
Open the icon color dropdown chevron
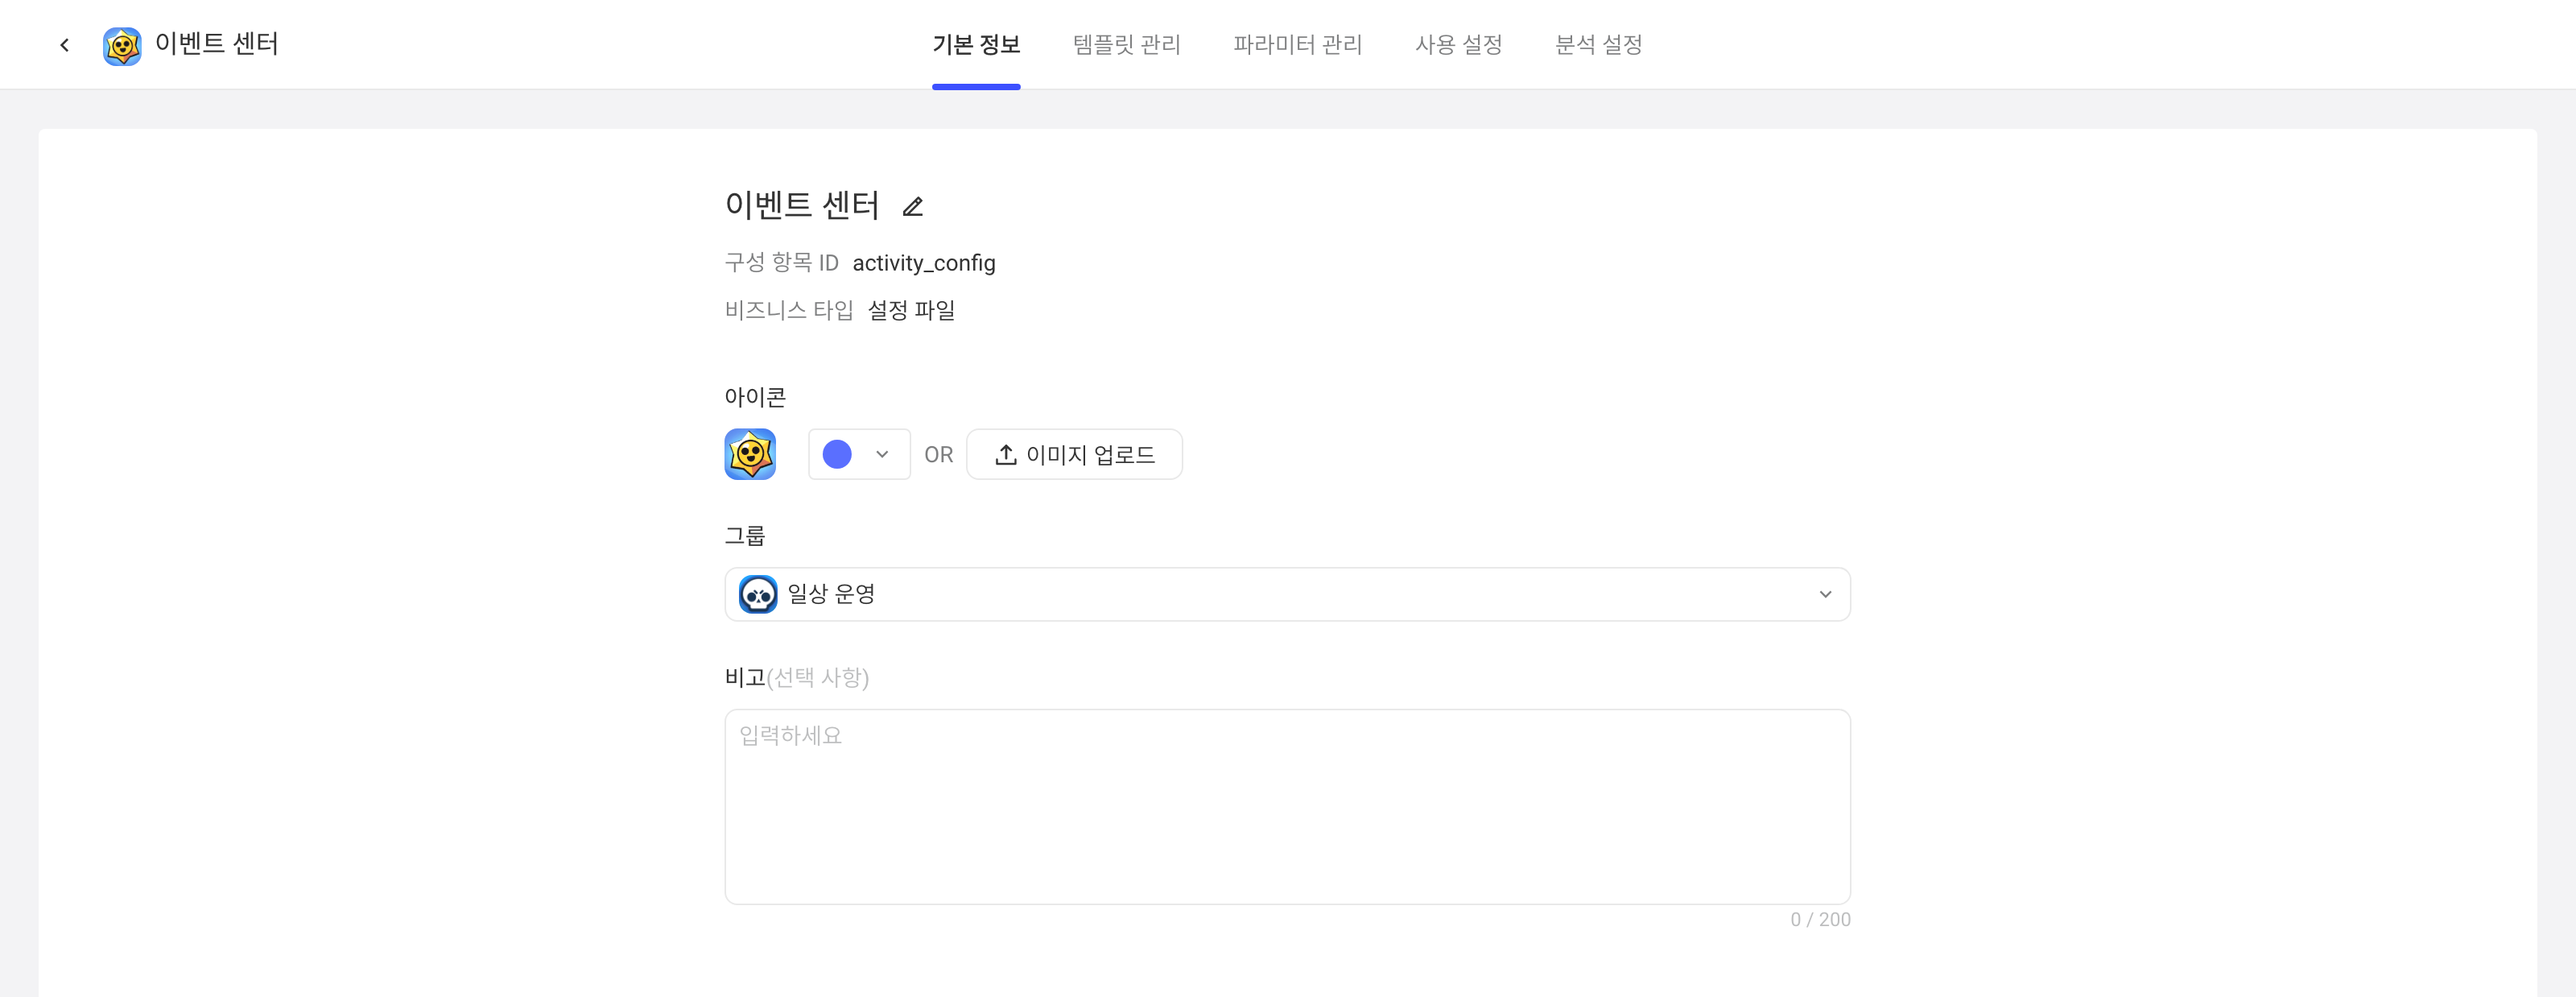click(881, 454)
